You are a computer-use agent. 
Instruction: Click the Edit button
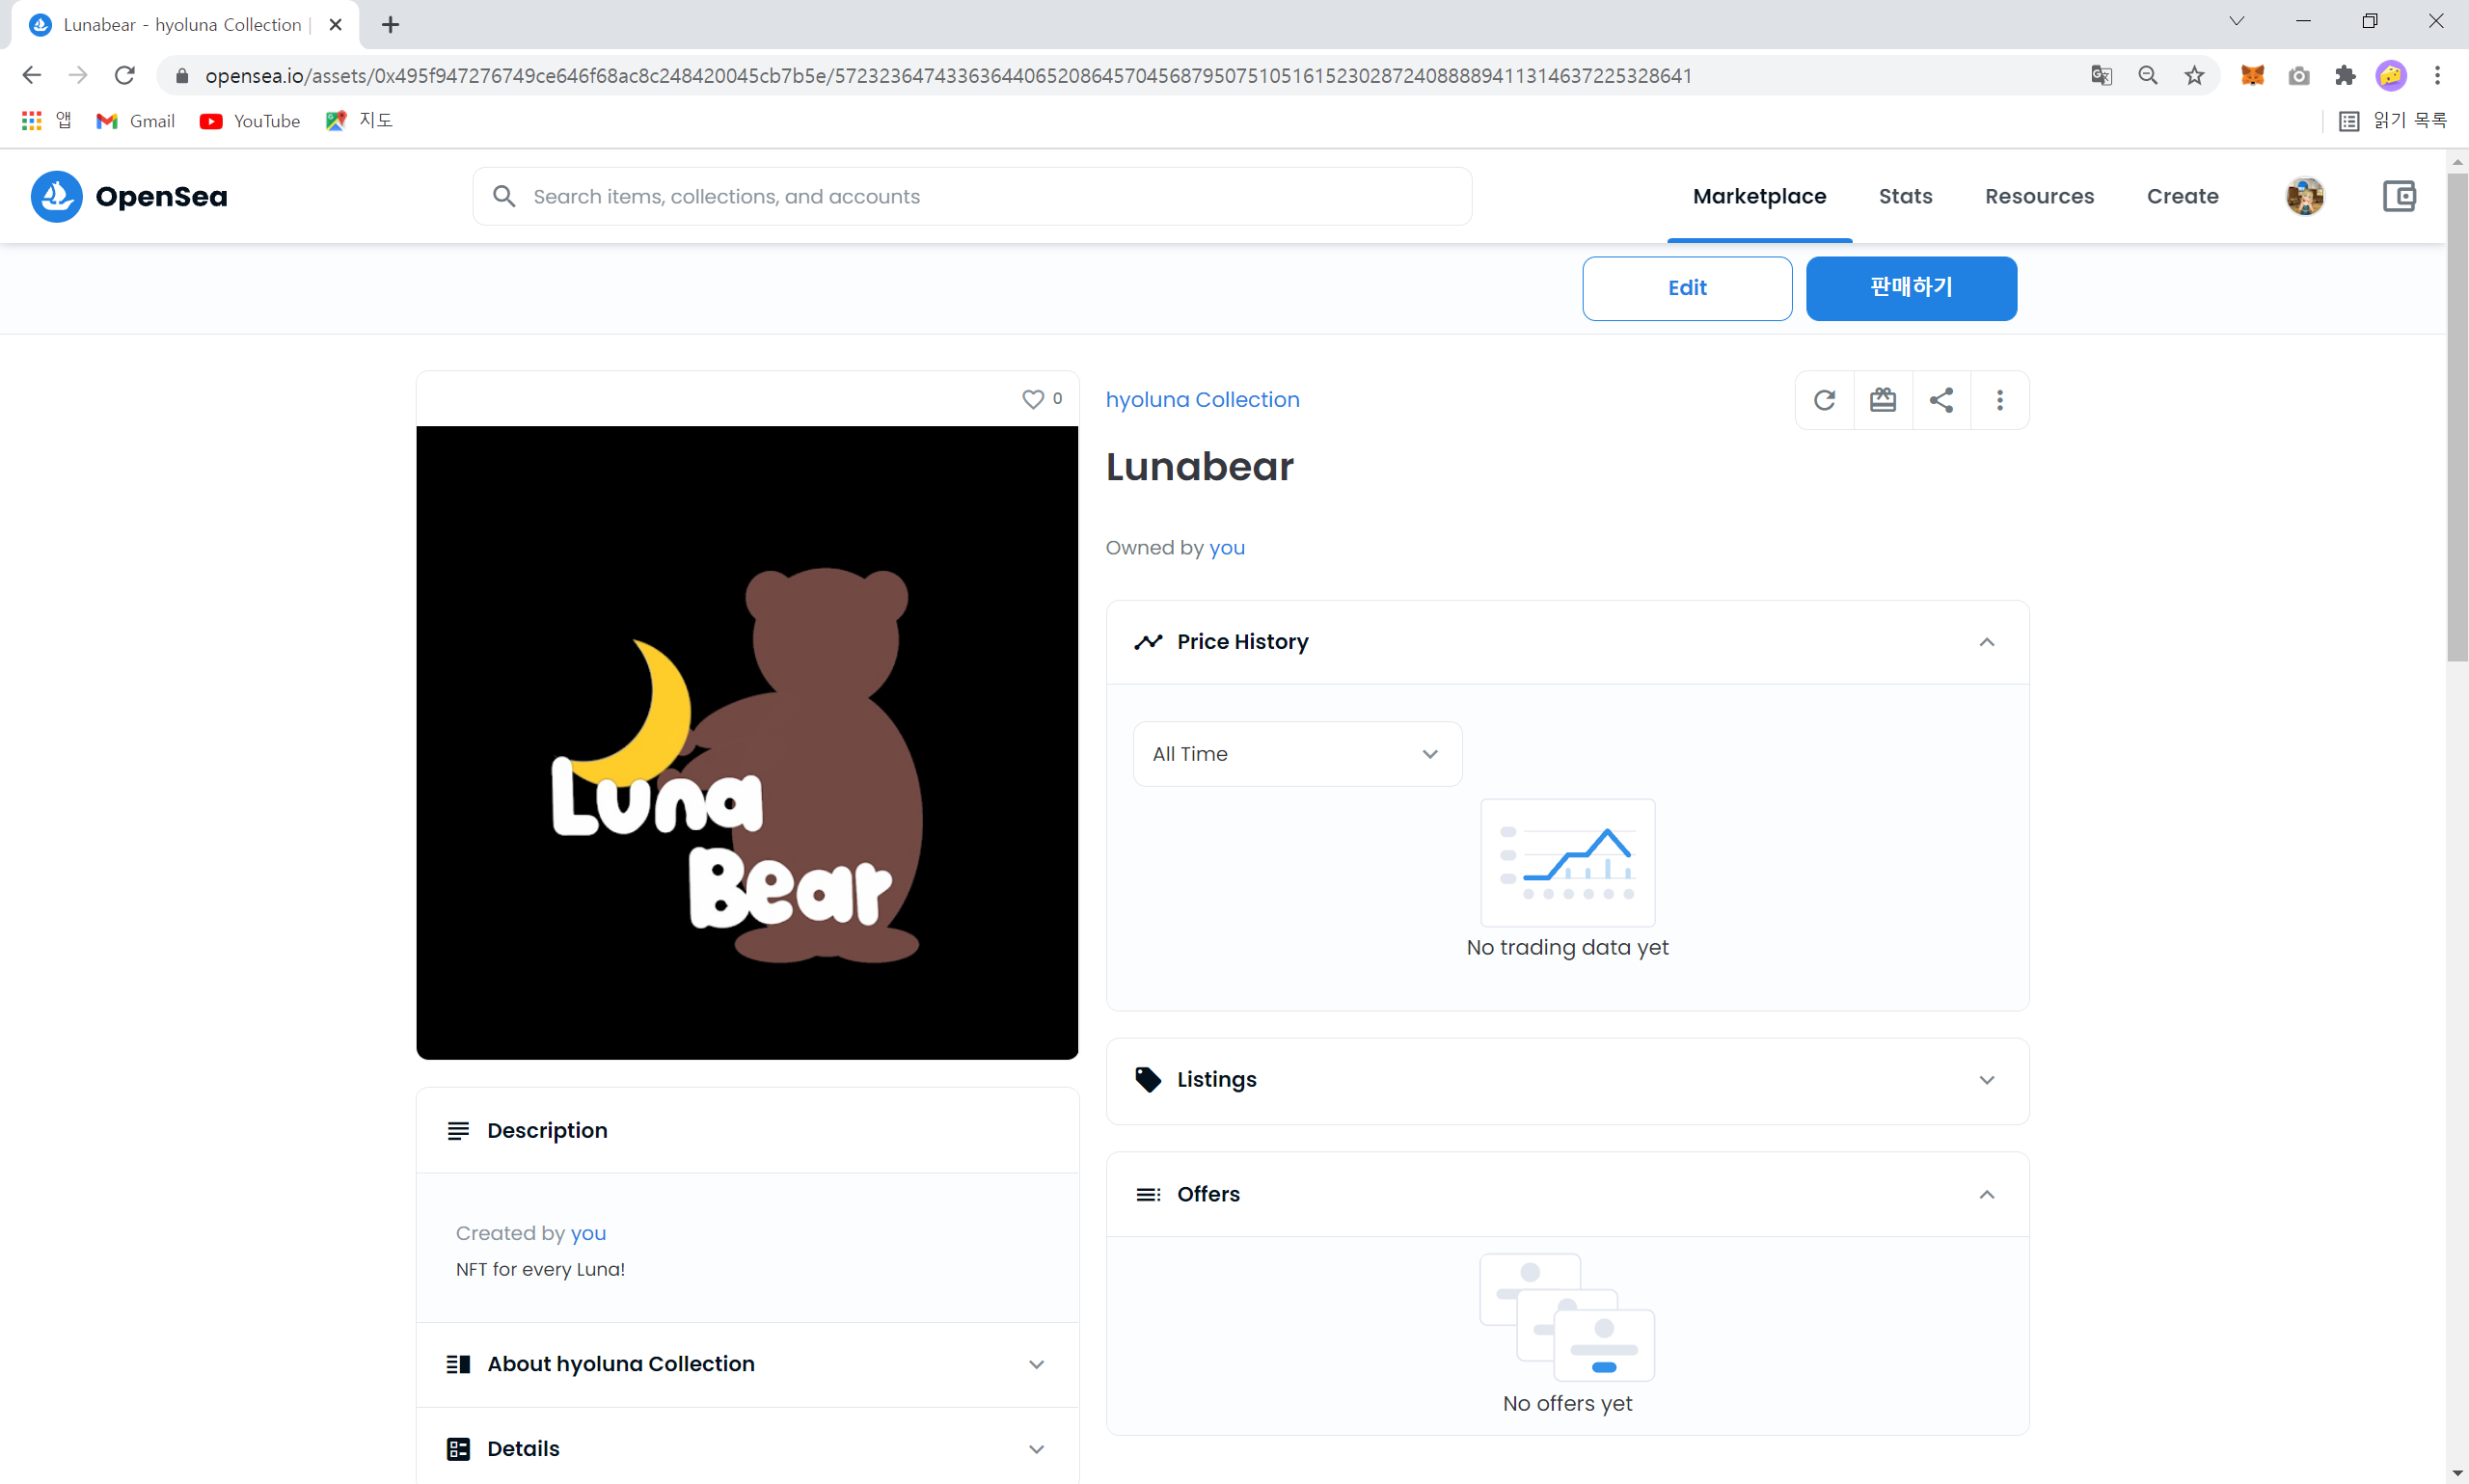pyautogui.click(x=1687, y=288)
